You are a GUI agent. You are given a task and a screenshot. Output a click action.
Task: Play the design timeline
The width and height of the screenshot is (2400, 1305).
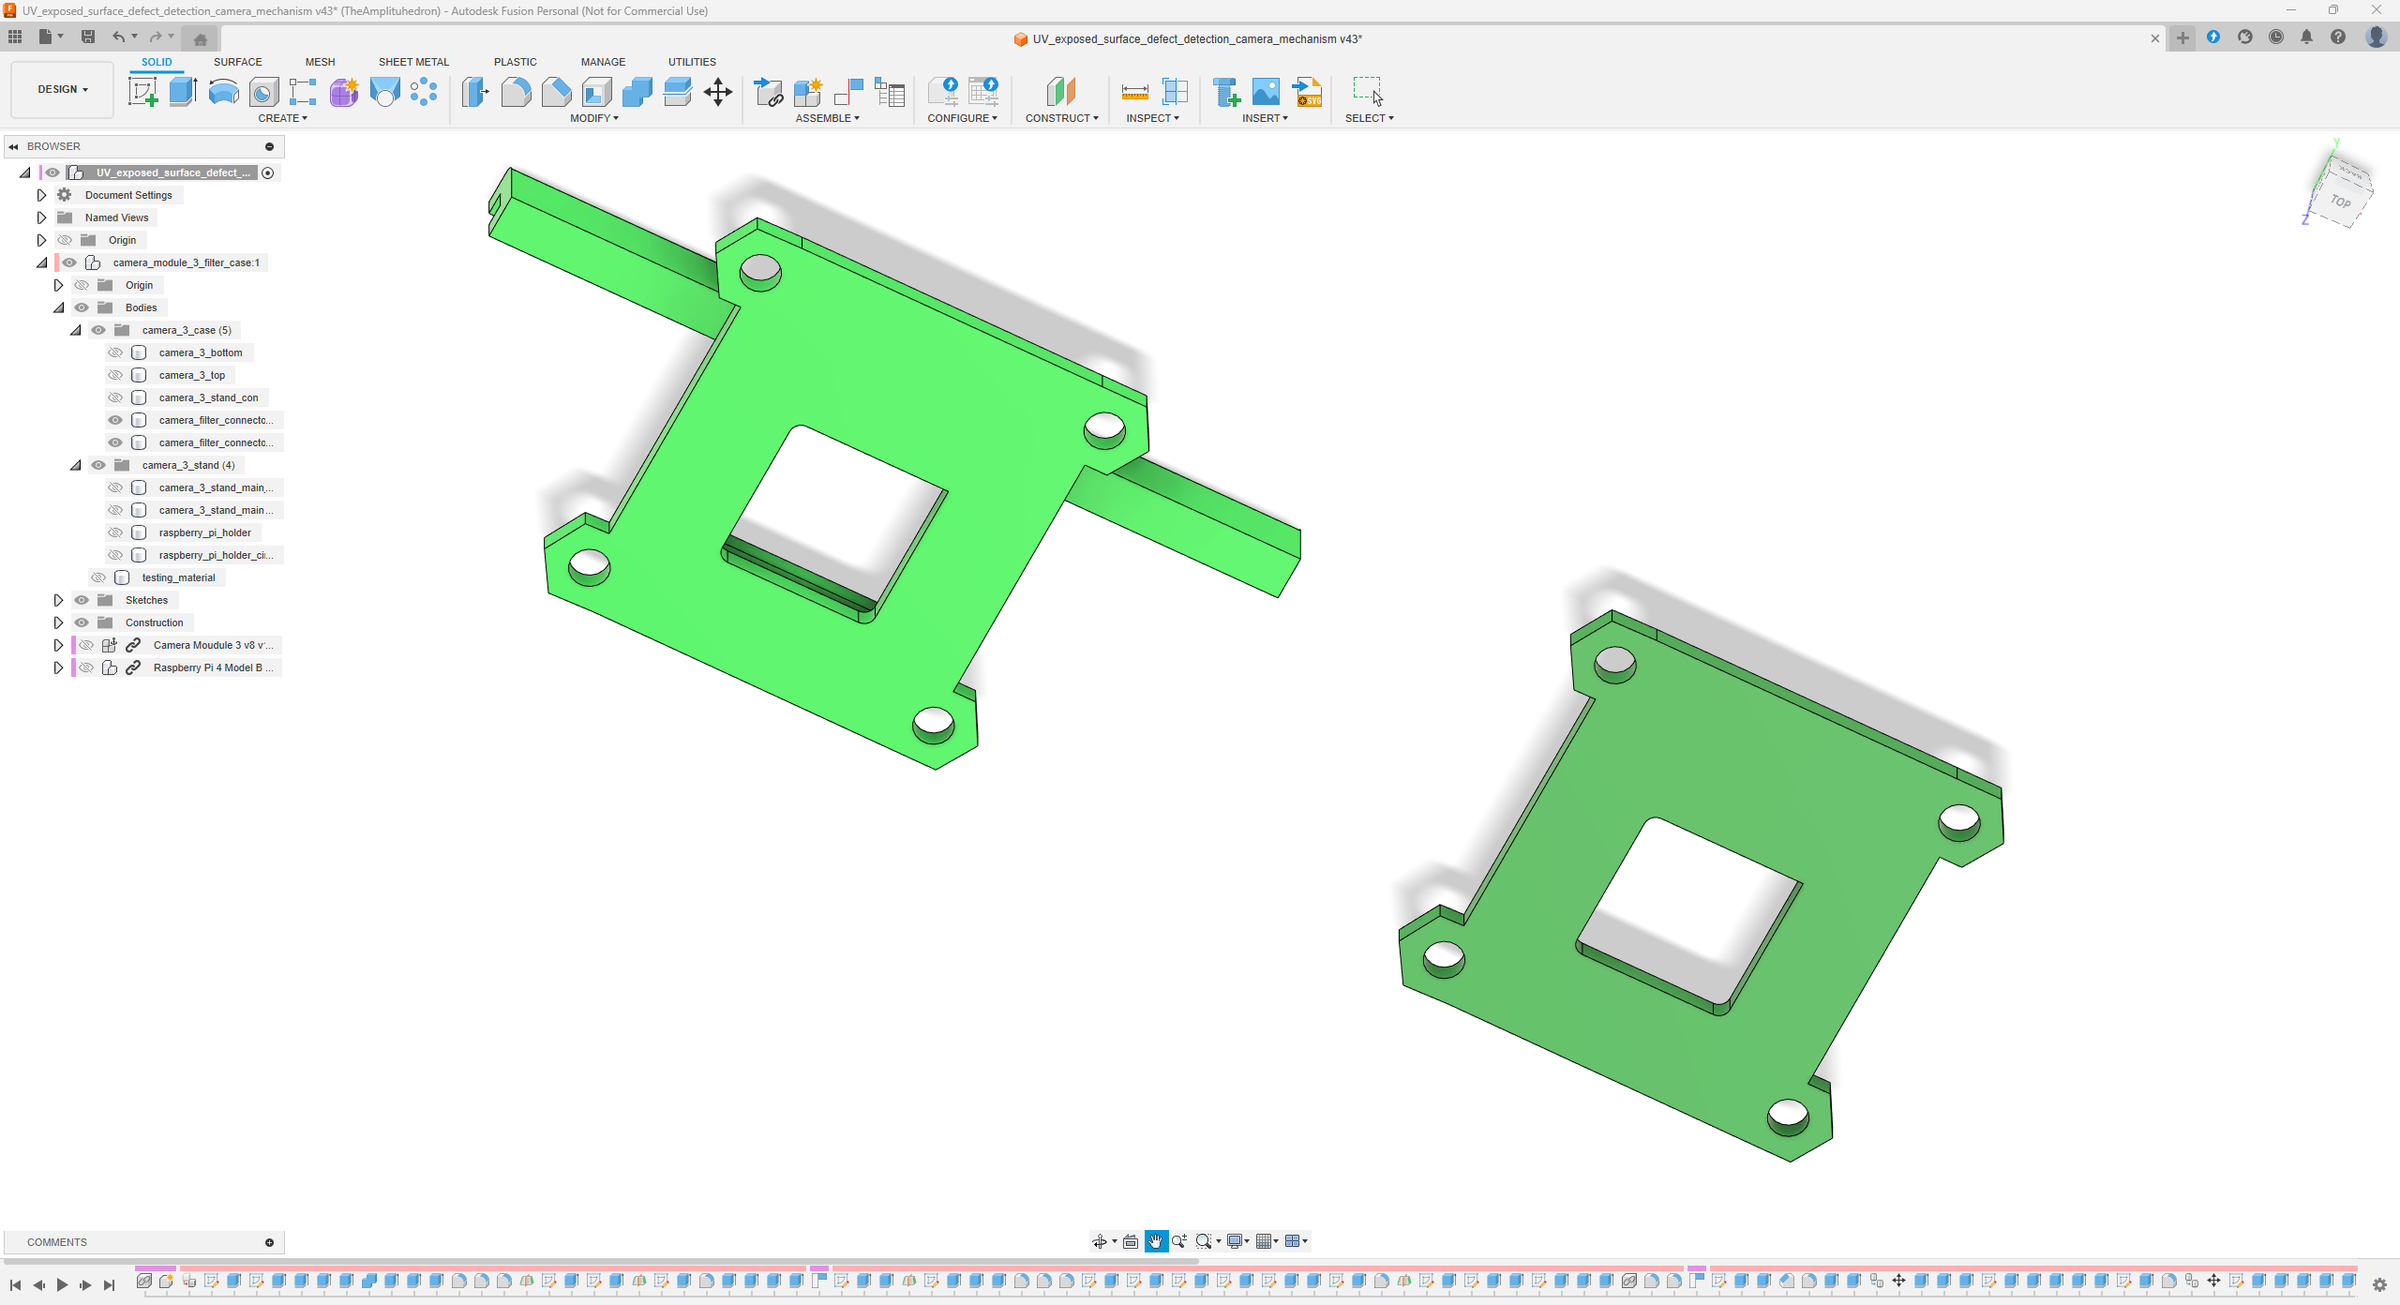coord(62,1285)
